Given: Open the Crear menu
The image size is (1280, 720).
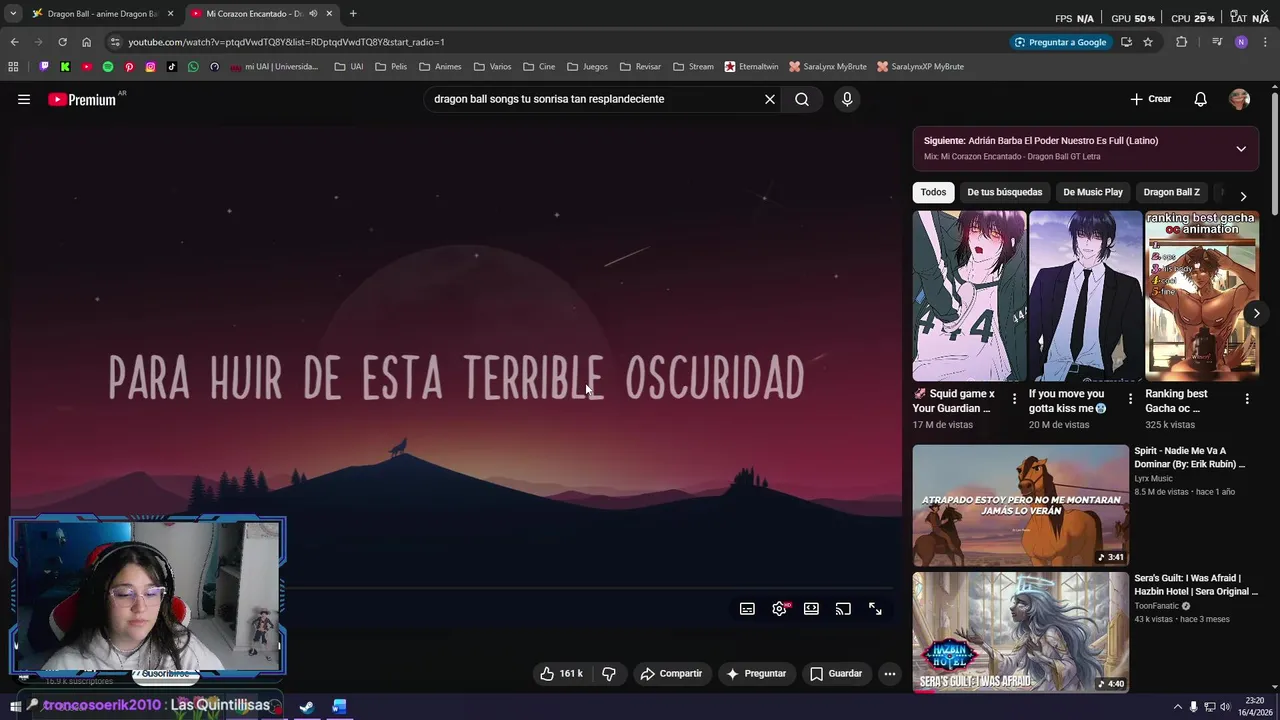Looking at the screenshot, I should 1151,99.
